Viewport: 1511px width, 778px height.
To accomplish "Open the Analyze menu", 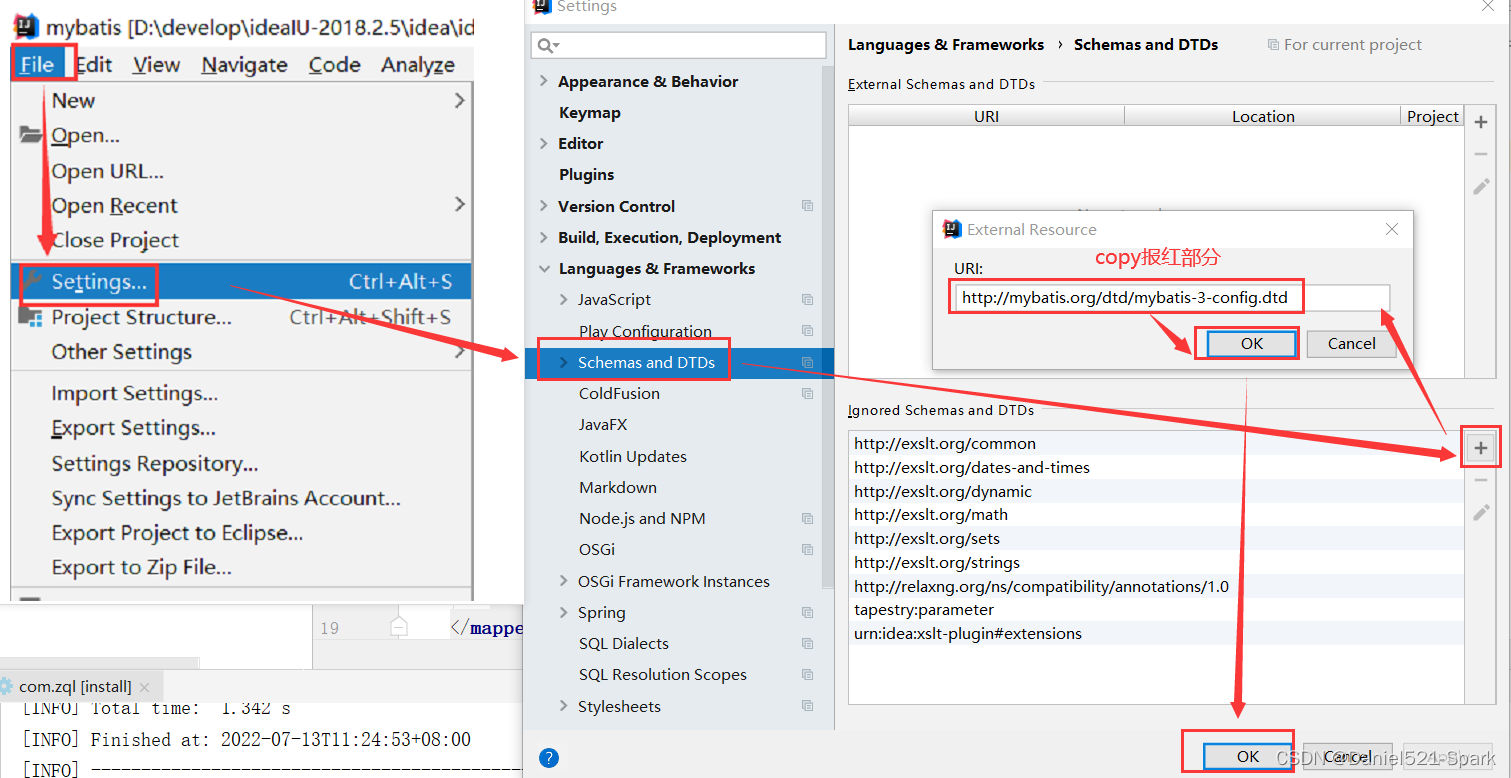I will 418,65.
